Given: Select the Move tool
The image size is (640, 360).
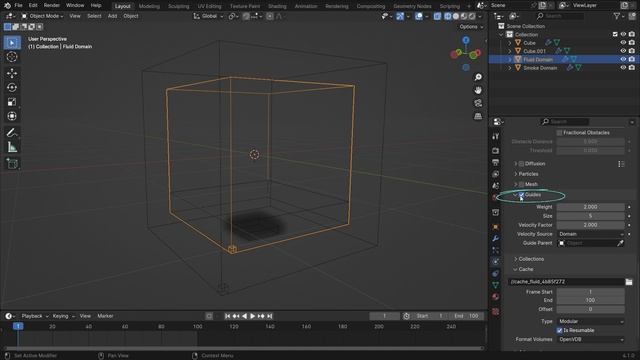Looking at the screenshot, I should [12, 73].
